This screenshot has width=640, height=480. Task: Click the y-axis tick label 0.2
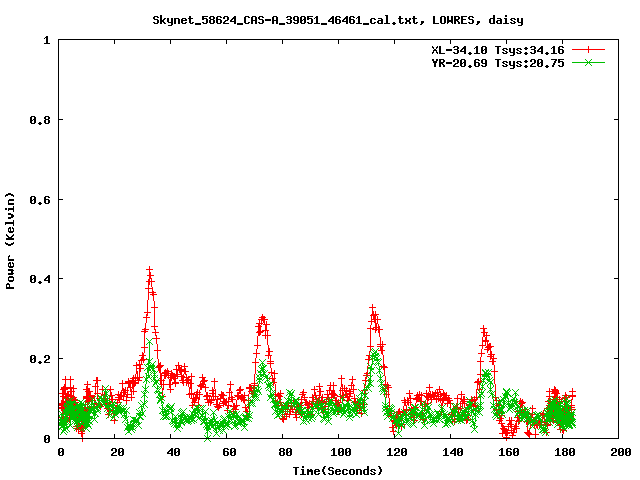[x=40, y=359]
